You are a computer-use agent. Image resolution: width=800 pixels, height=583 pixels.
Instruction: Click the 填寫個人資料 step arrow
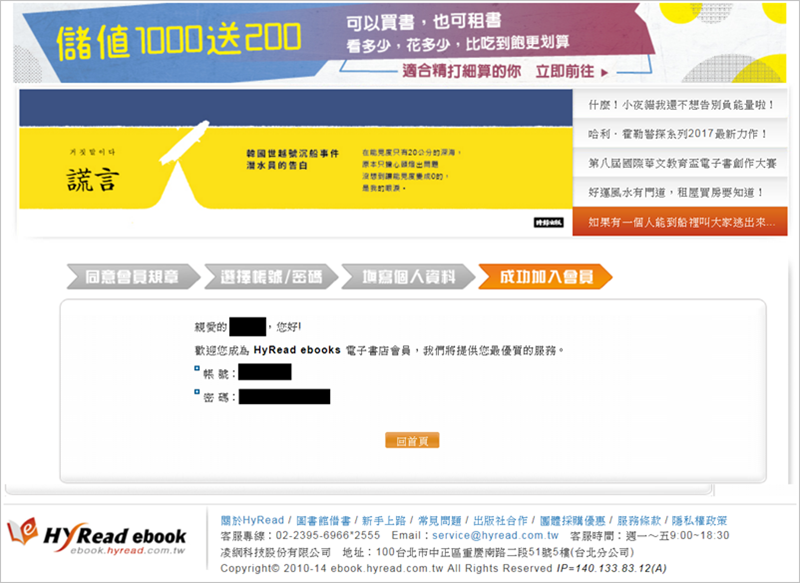coord(405,276)
